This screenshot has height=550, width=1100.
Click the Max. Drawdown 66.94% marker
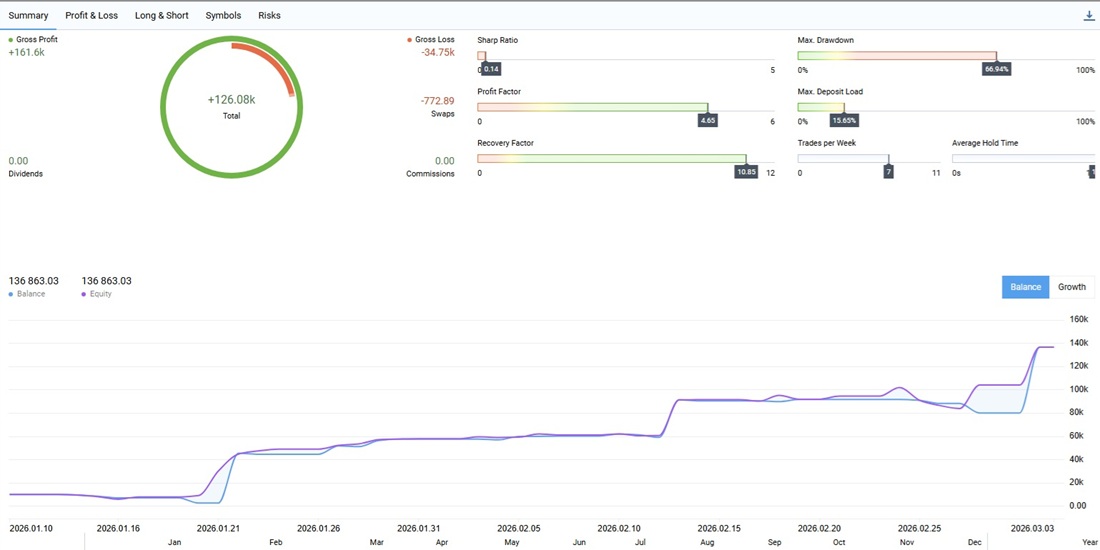(x=996, y=69)
